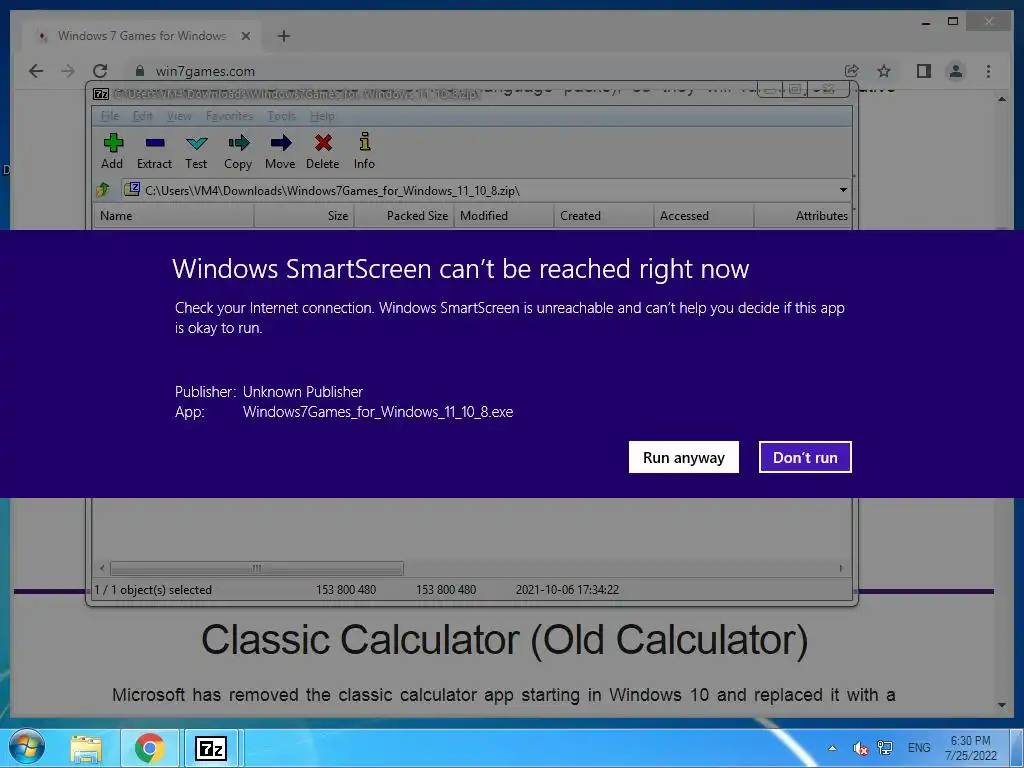The height and width of the screenshot is (768, 1024).
Task: Click the 7-Zip scrollbar right arrow
Action: [840, 568]
